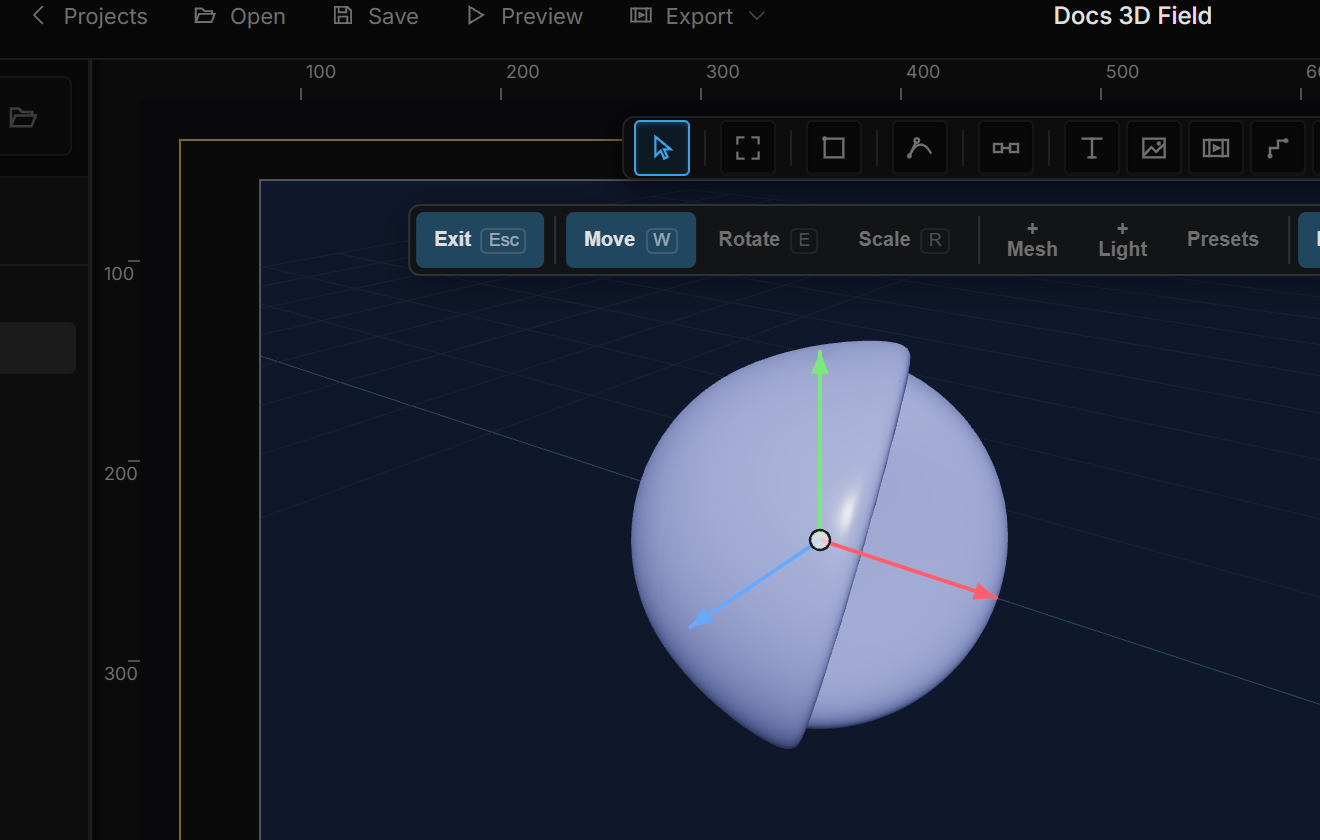Viewport: 1320px width, 840px height.
Task: Add a new Mesh
Action: [x=1032, y=240]
